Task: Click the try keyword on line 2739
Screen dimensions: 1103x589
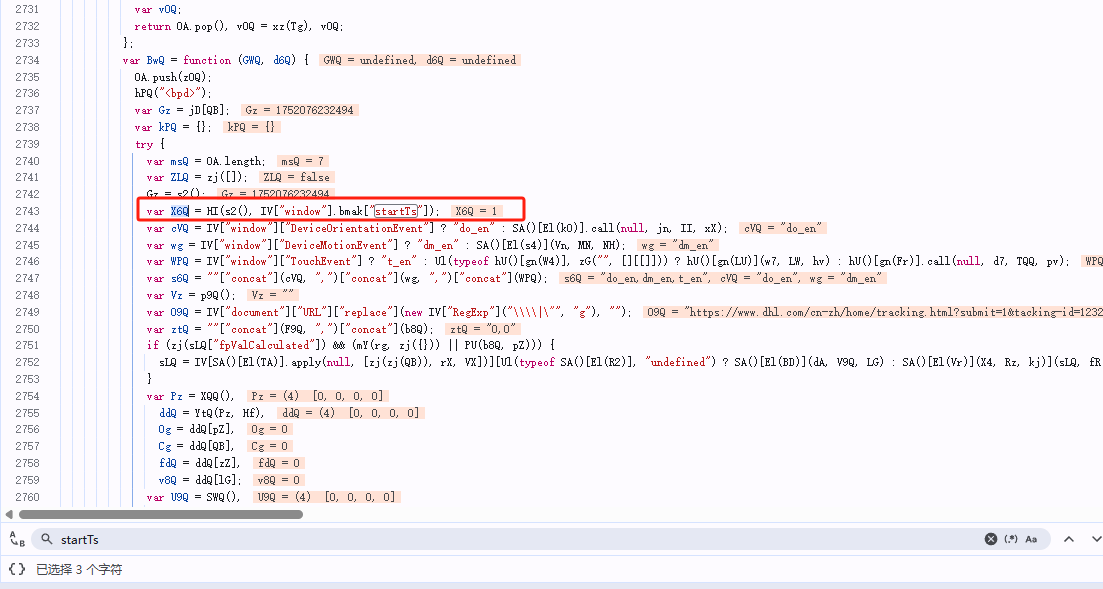Action: [x=144, y=144]
